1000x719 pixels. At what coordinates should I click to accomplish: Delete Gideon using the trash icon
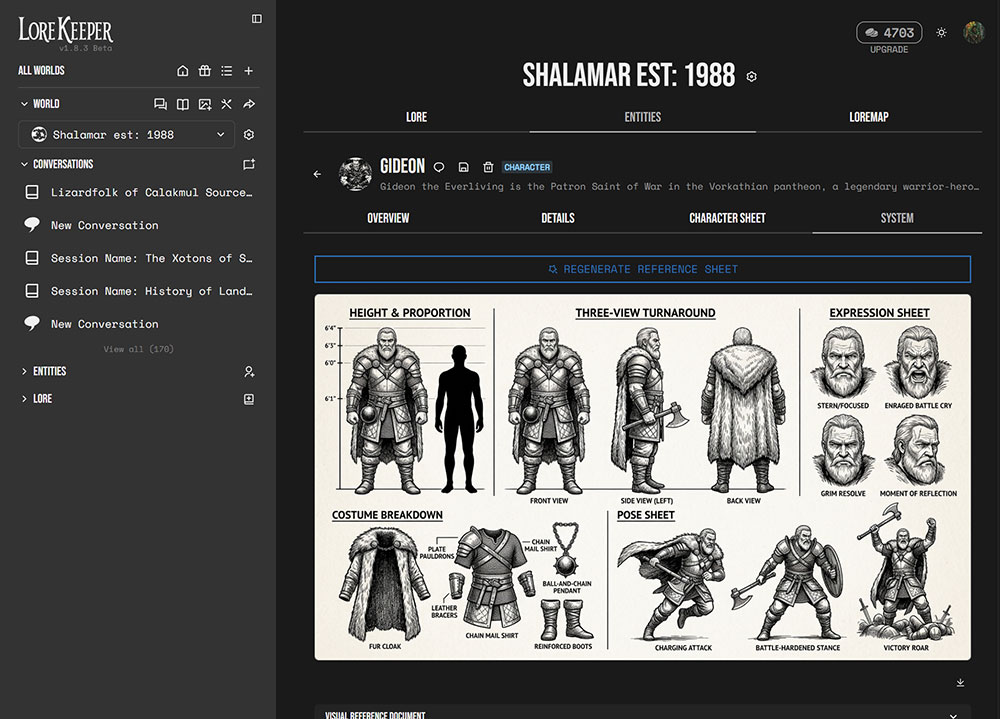487,166
